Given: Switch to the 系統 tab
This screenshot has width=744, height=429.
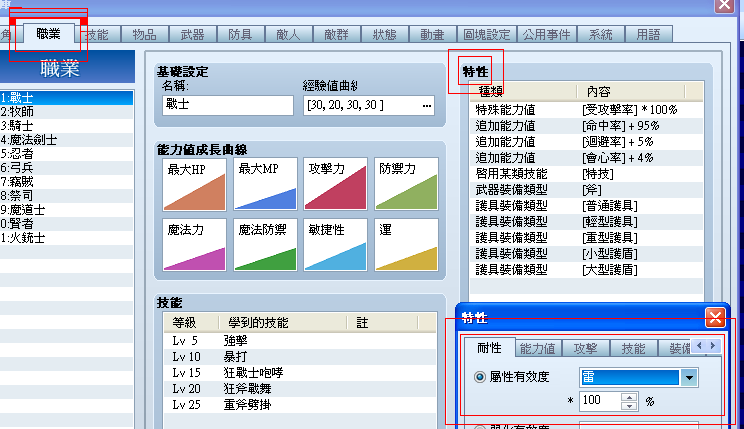Looking at the screenshot, I should (600, 35).
